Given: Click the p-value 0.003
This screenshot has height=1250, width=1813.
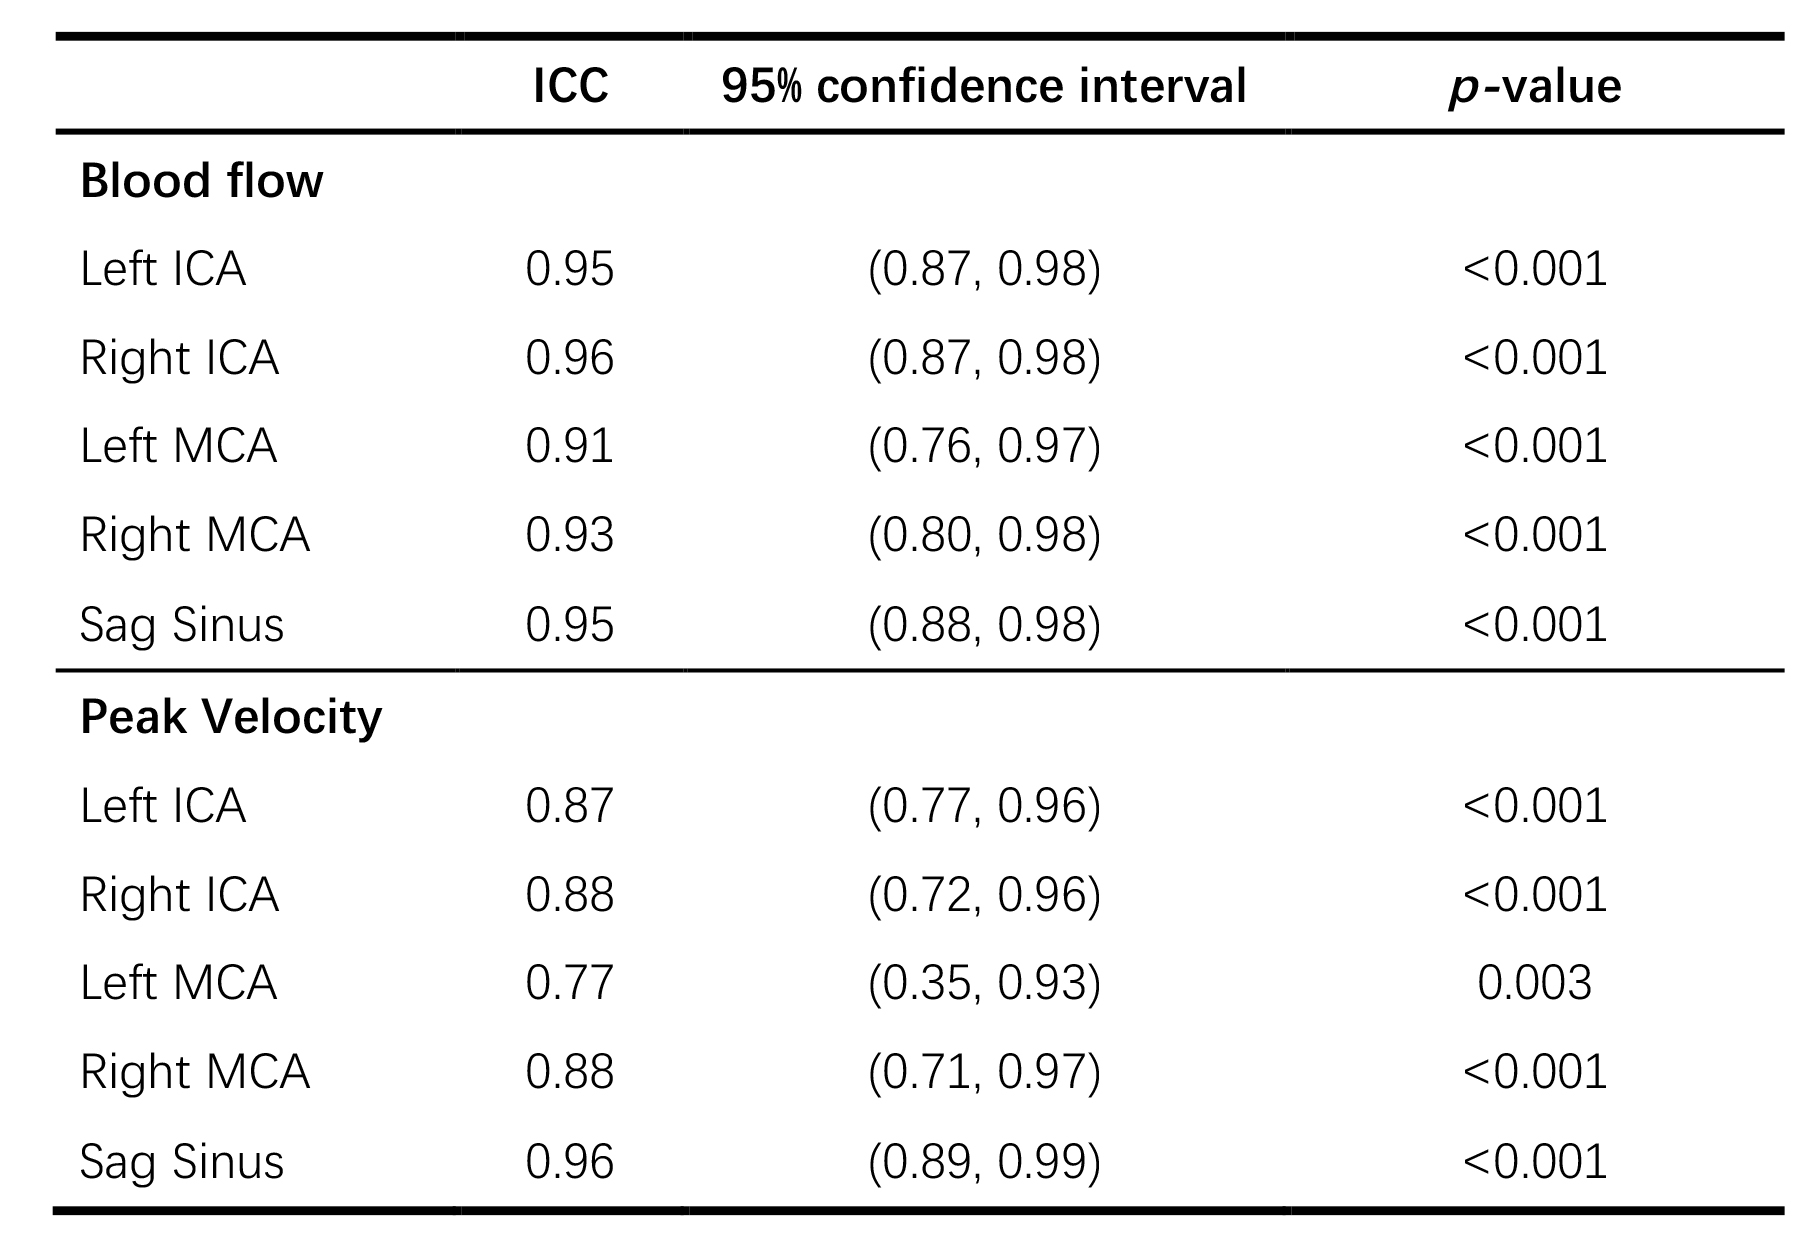Looking at the screenshot, I should [x=1534, y=983].
